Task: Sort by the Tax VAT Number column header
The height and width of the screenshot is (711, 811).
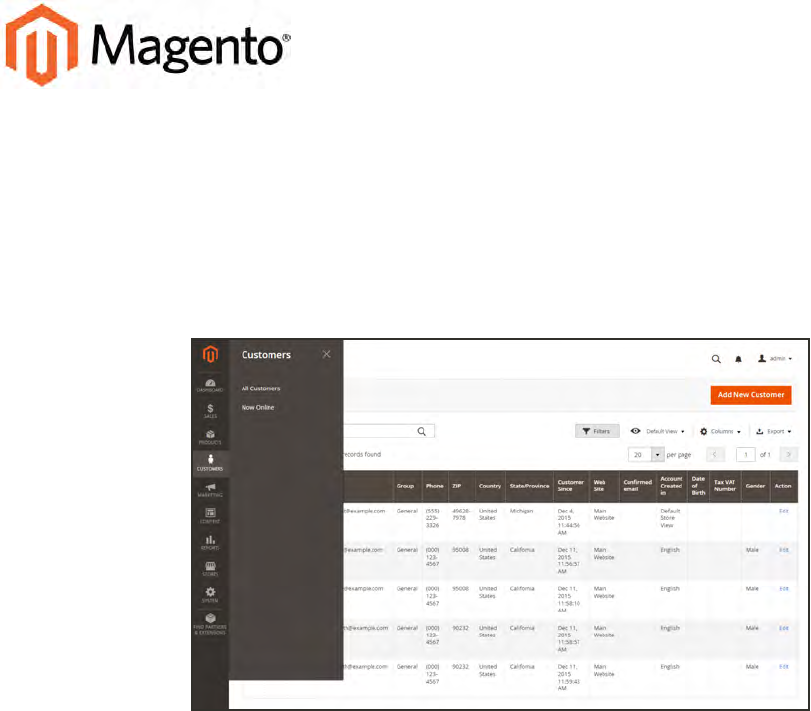Action: pos(726,486)
